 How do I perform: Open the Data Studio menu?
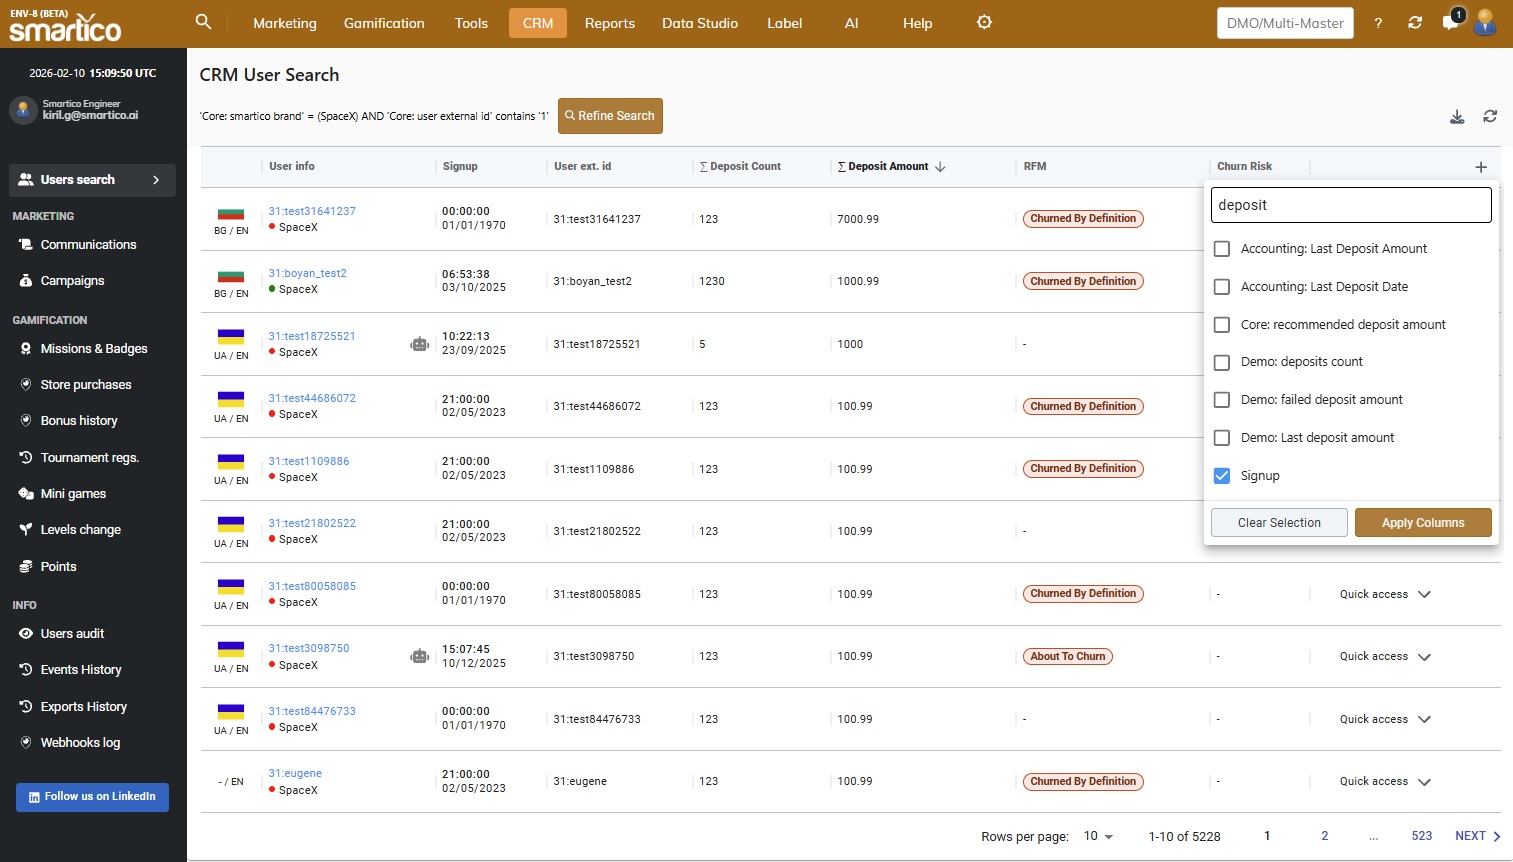point(699,23)
